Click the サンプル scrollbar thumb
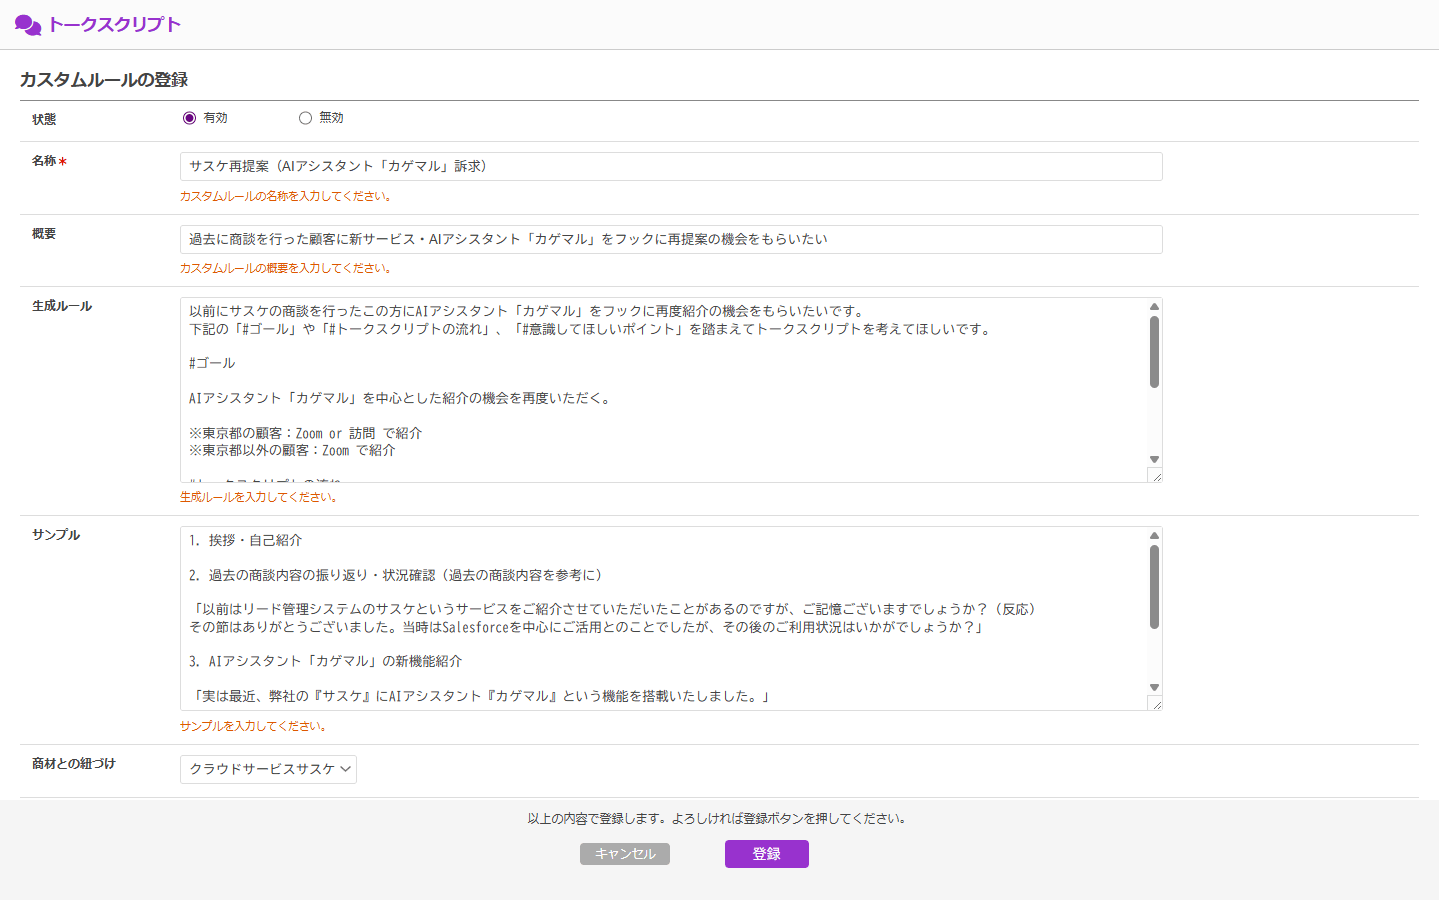Viewport: 1439px width, 900px height. coord(1154,587)
